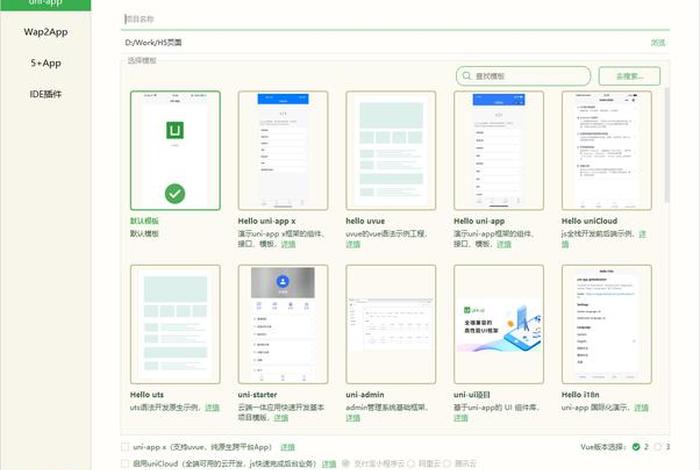700x470 pixels.
Task: Click the template list vertical scrollbar
Action: pyautogui.click(x=667, y=145)
